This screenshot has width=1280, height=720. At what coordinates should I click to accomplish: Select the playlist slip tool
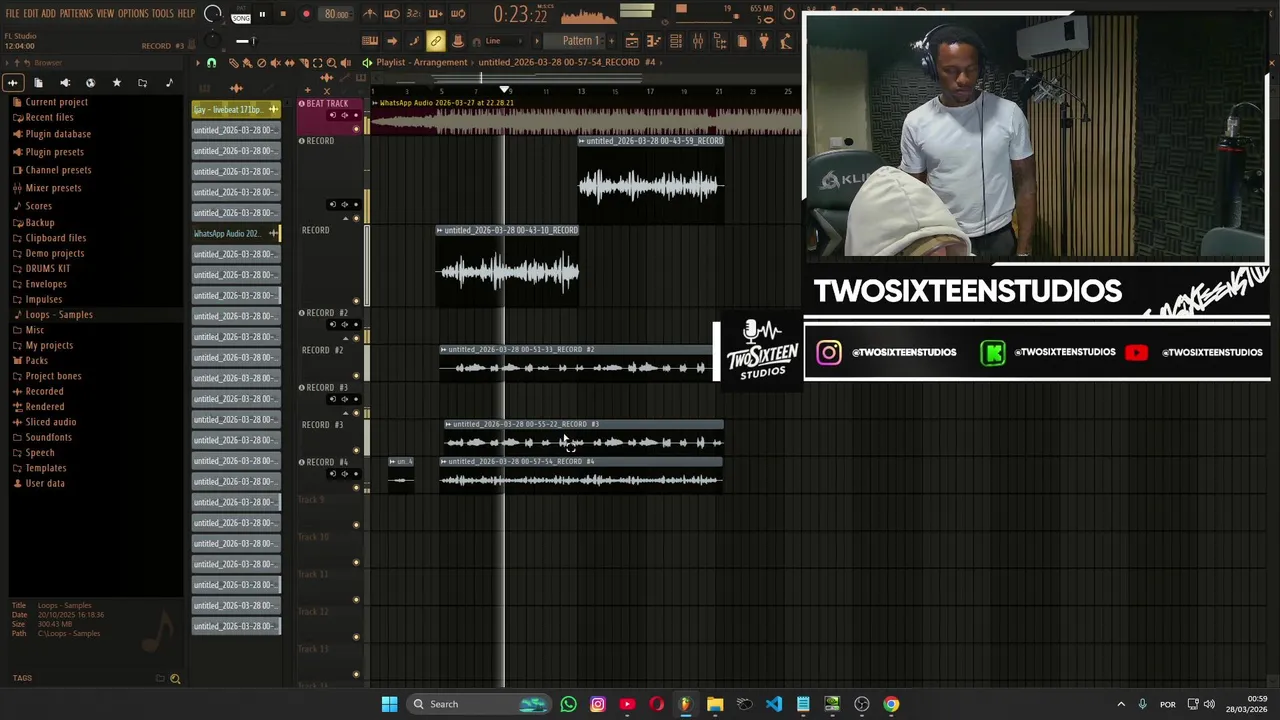[x=289, y=62]
